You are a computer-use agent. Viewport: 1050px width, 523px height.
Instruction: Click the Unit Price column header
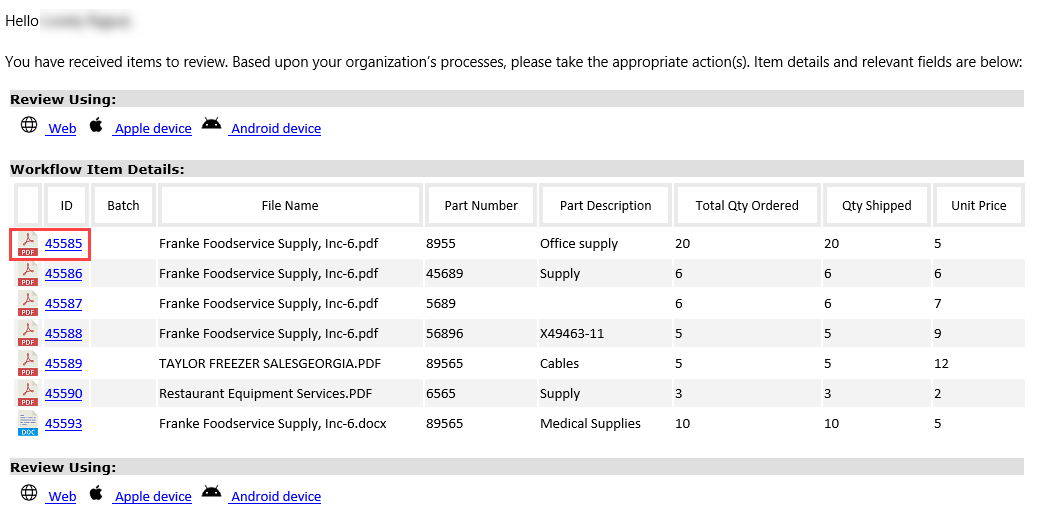[978, 206]
